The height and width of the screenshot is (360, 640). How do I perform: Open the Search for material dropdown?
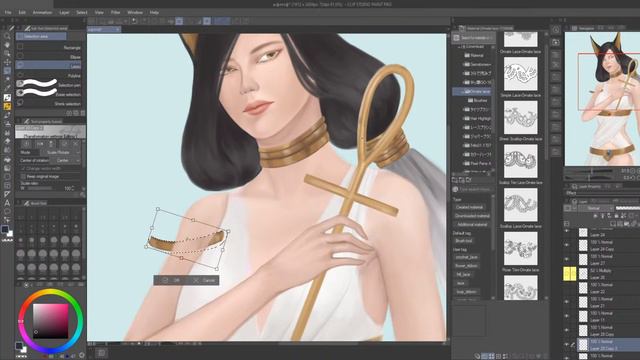point(473,38)
